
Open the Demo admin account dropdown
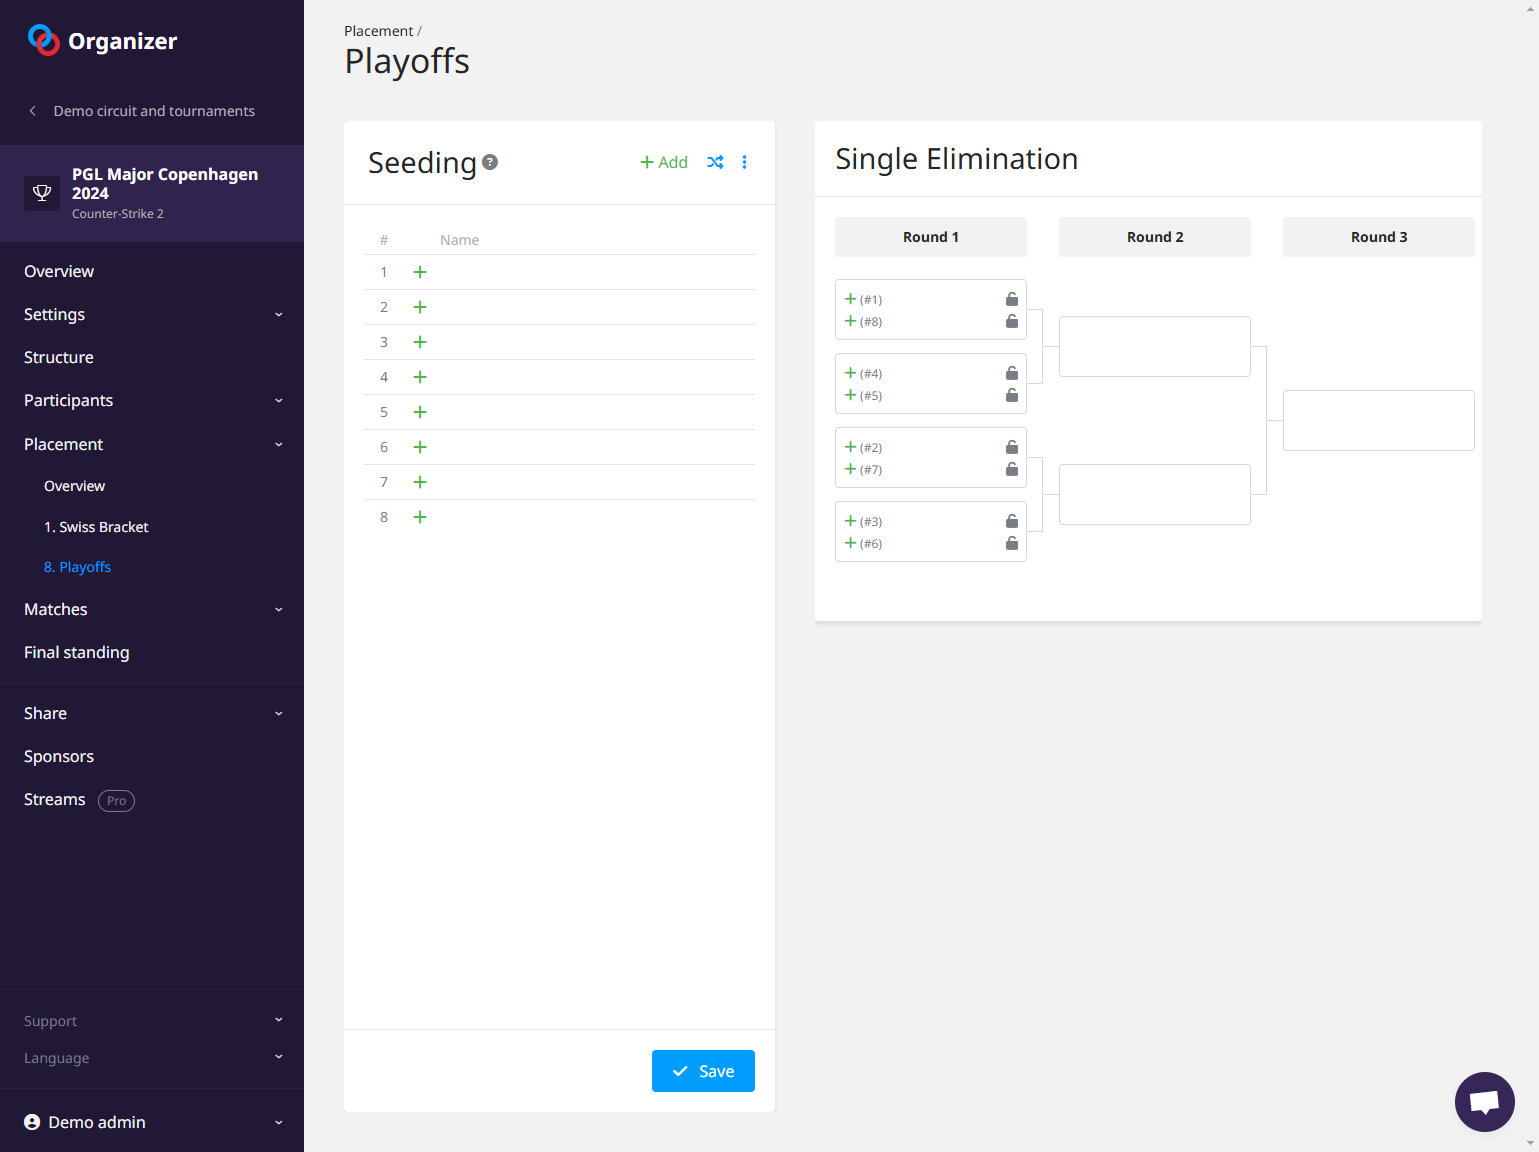tap(152, 1122)
